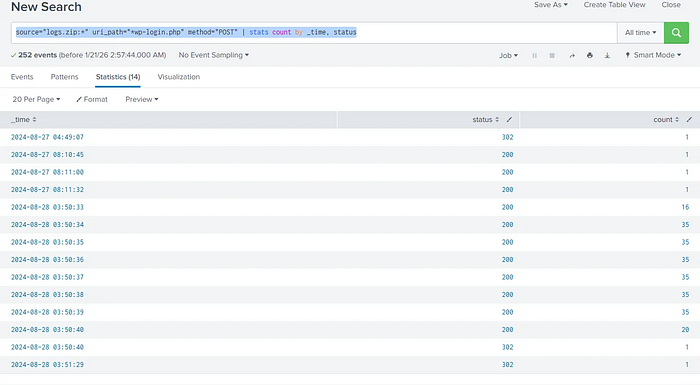Click time 2024-08-27 04:49:07
700x385 pixels.
click(47, 137)
